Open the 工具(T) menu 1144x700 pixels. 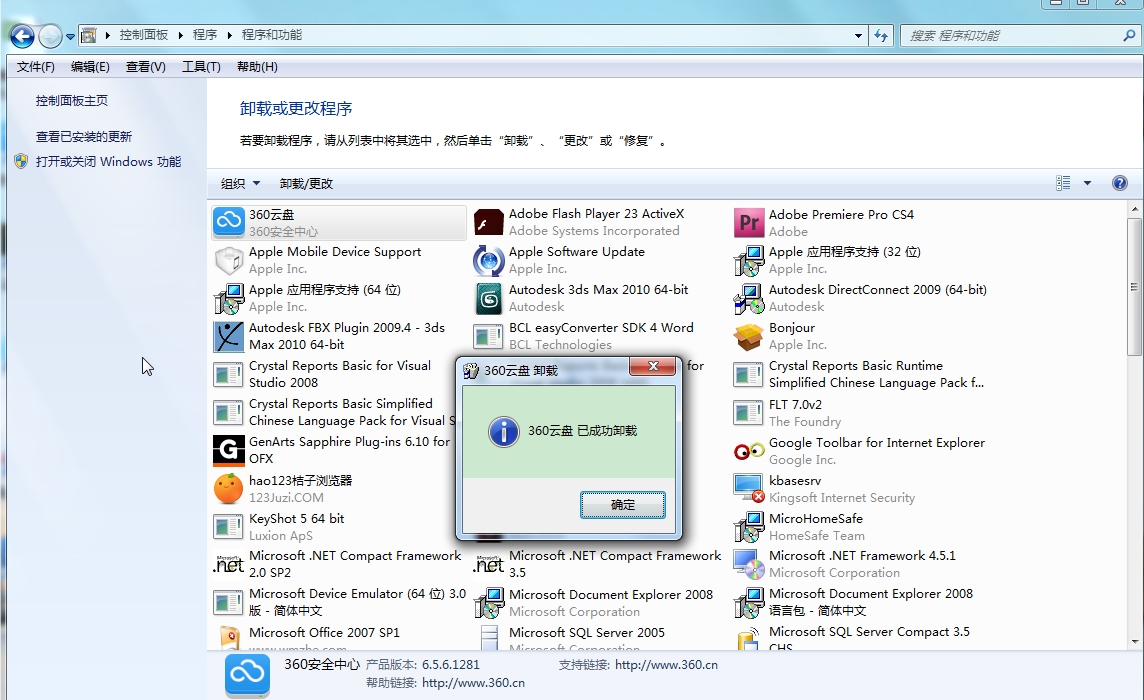(x=201, y=66)
